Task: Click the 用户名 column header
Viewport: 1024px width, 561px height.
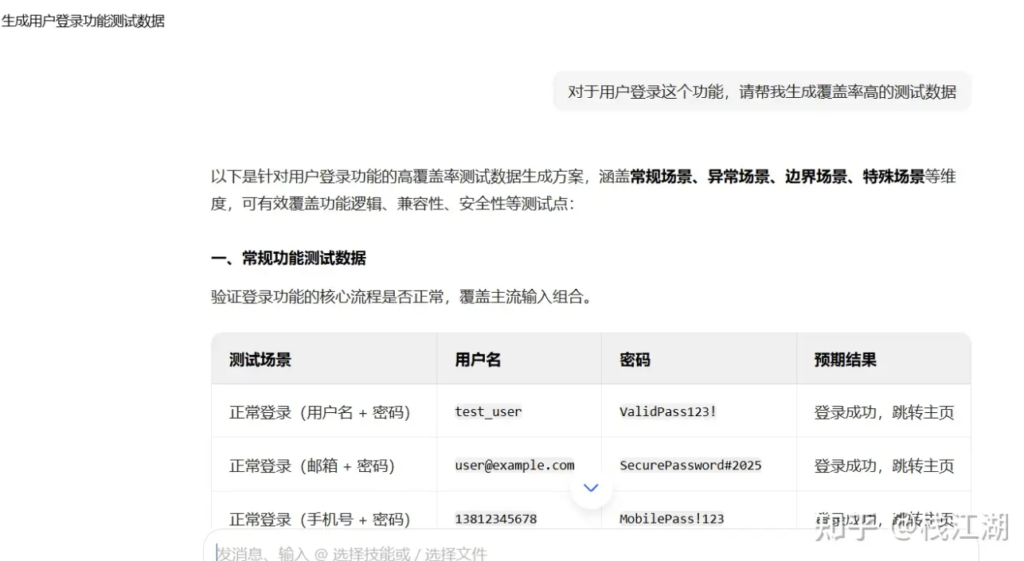Action: click(478, 359)
